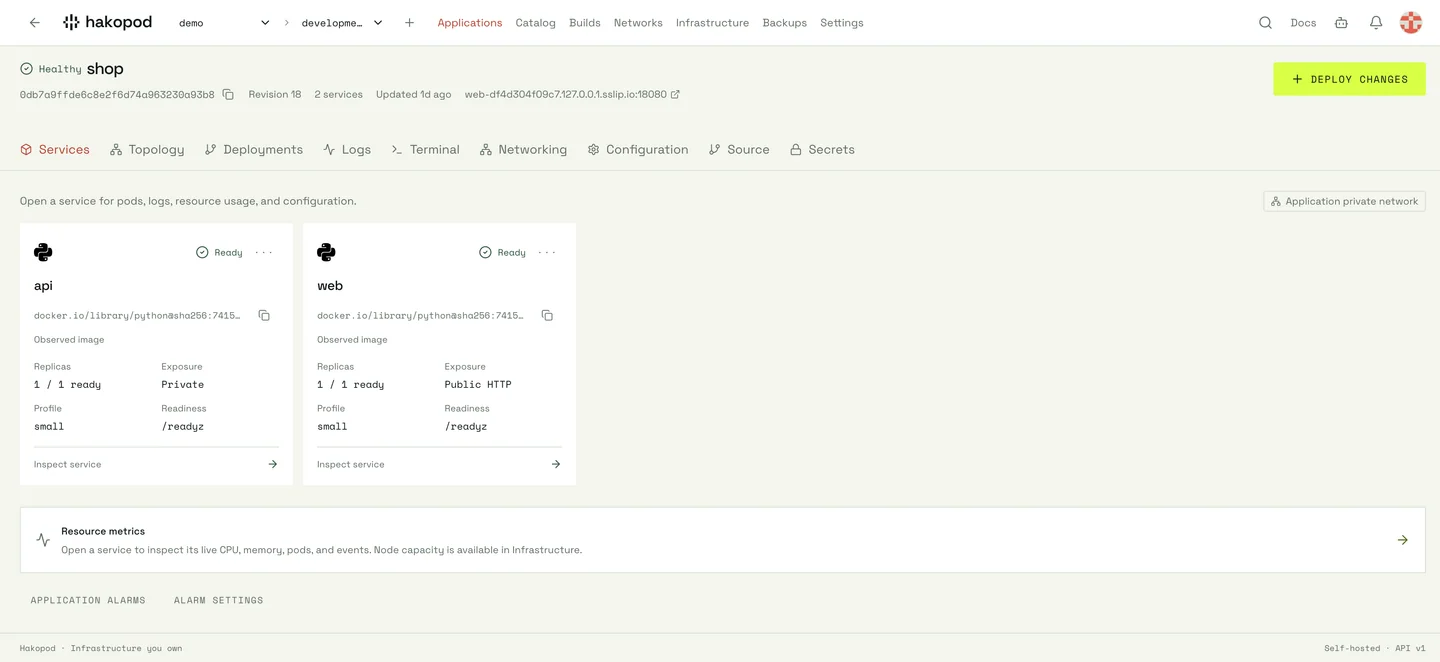Switch to the Configuration tab
1440x662 pixels.
tap(638, 149)
